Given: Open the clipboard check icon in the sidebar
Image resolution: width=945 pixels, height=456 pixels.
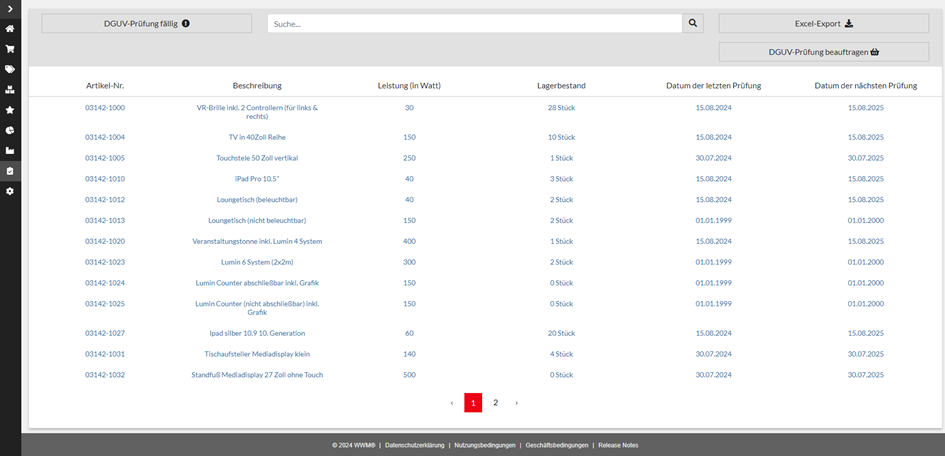Looking at the screenshot, I should [10, 171].
